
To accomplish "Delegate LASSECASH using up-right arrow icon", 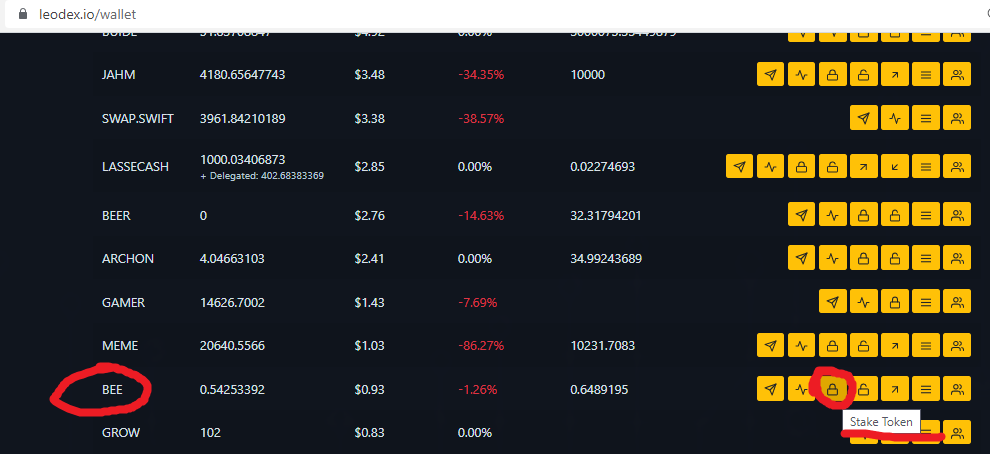I will [863, 167].
